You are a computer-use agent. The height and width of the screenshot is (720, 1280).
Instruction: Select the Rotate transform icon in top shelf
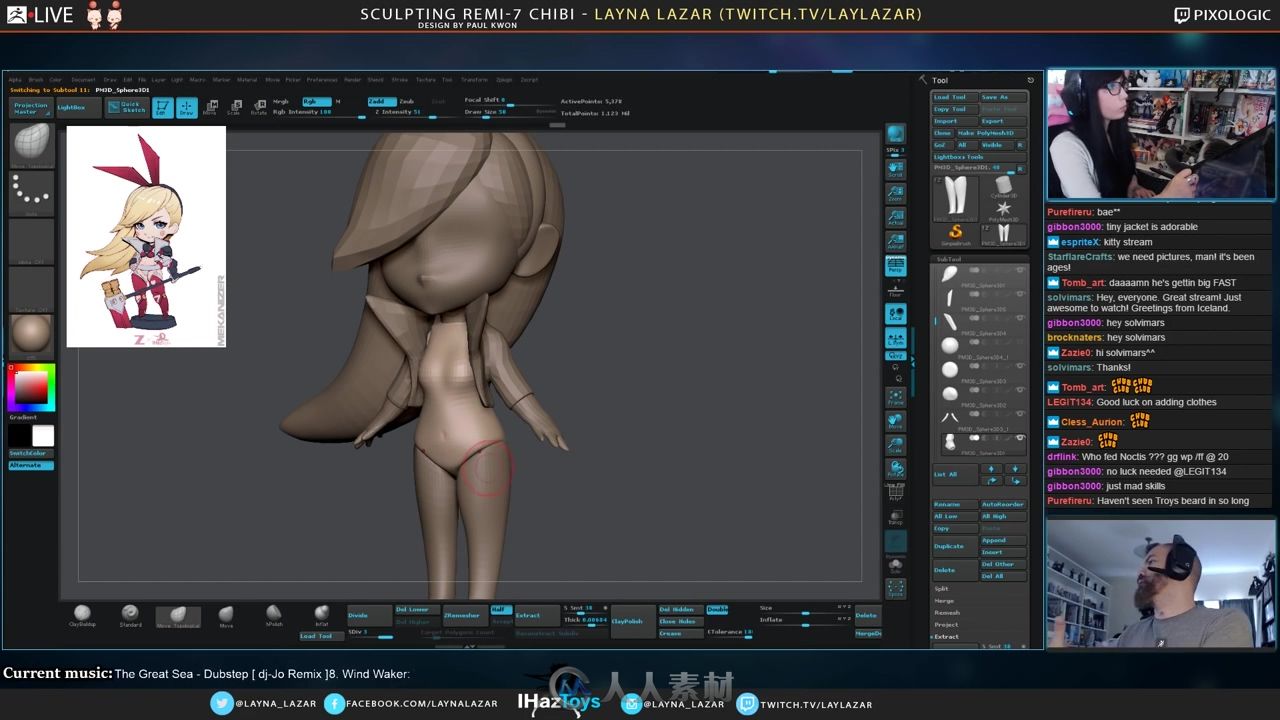(259, 107)
